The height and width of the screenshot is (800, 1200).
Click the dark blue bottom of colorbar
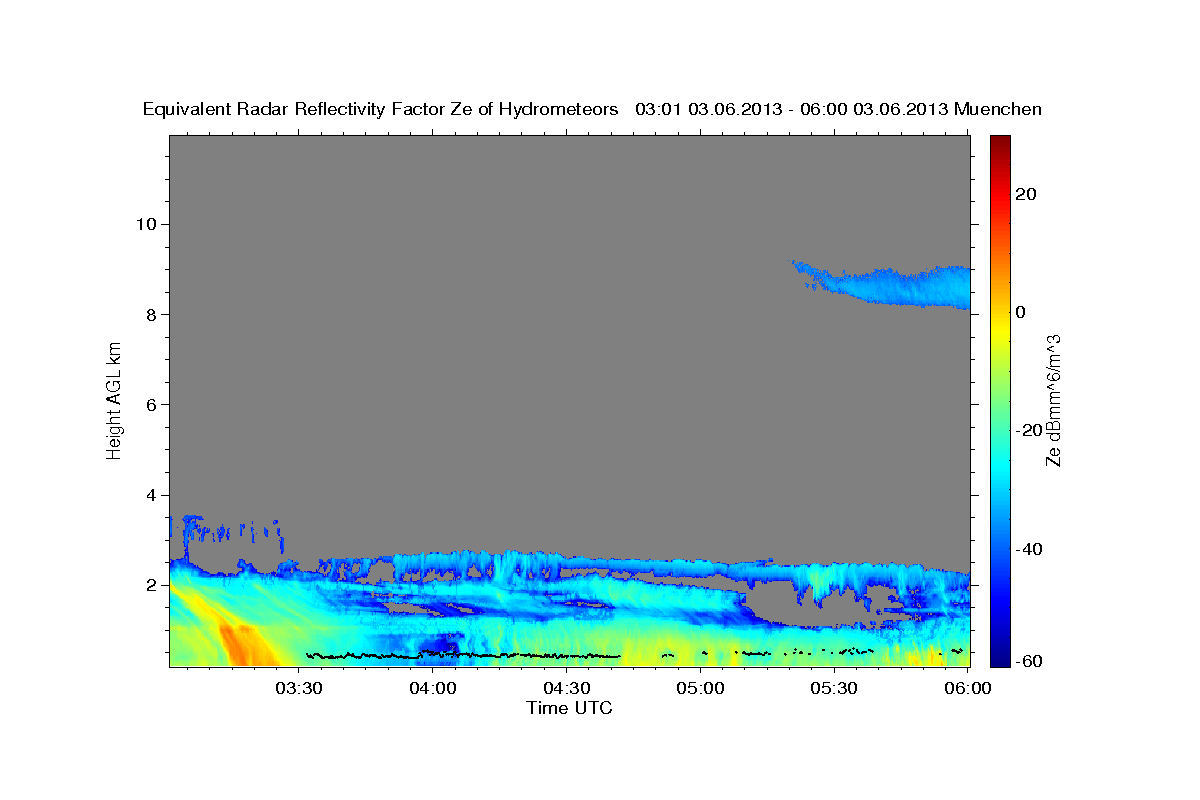[1000, 658]
